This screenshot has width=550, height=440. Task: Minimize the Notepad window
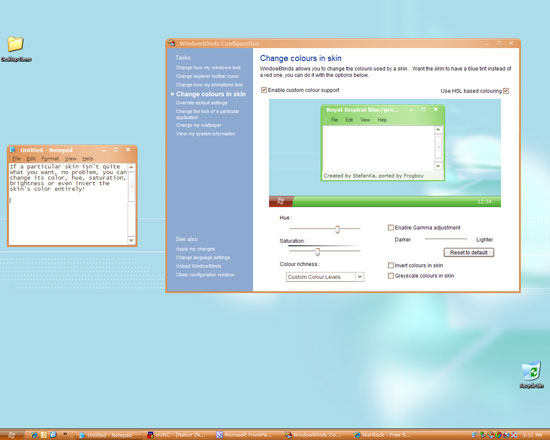pos(104,150)
